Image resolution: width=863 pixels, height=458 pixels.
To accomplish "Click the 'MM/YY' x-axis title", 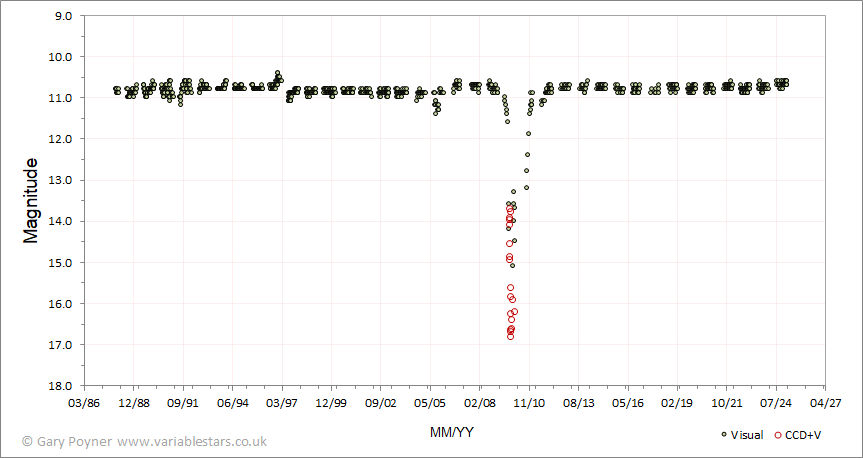I will pos(452,433).
